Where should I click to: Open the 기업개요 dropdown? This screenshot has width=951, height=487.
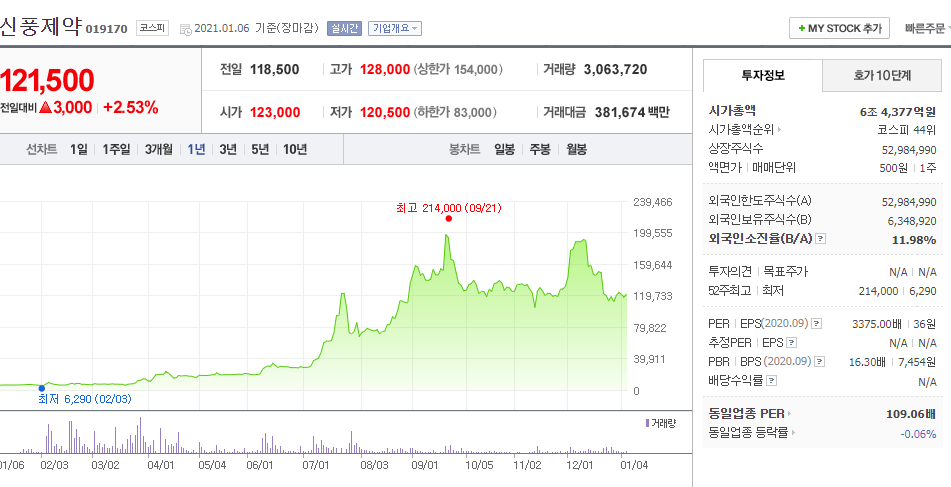point(395,29)
